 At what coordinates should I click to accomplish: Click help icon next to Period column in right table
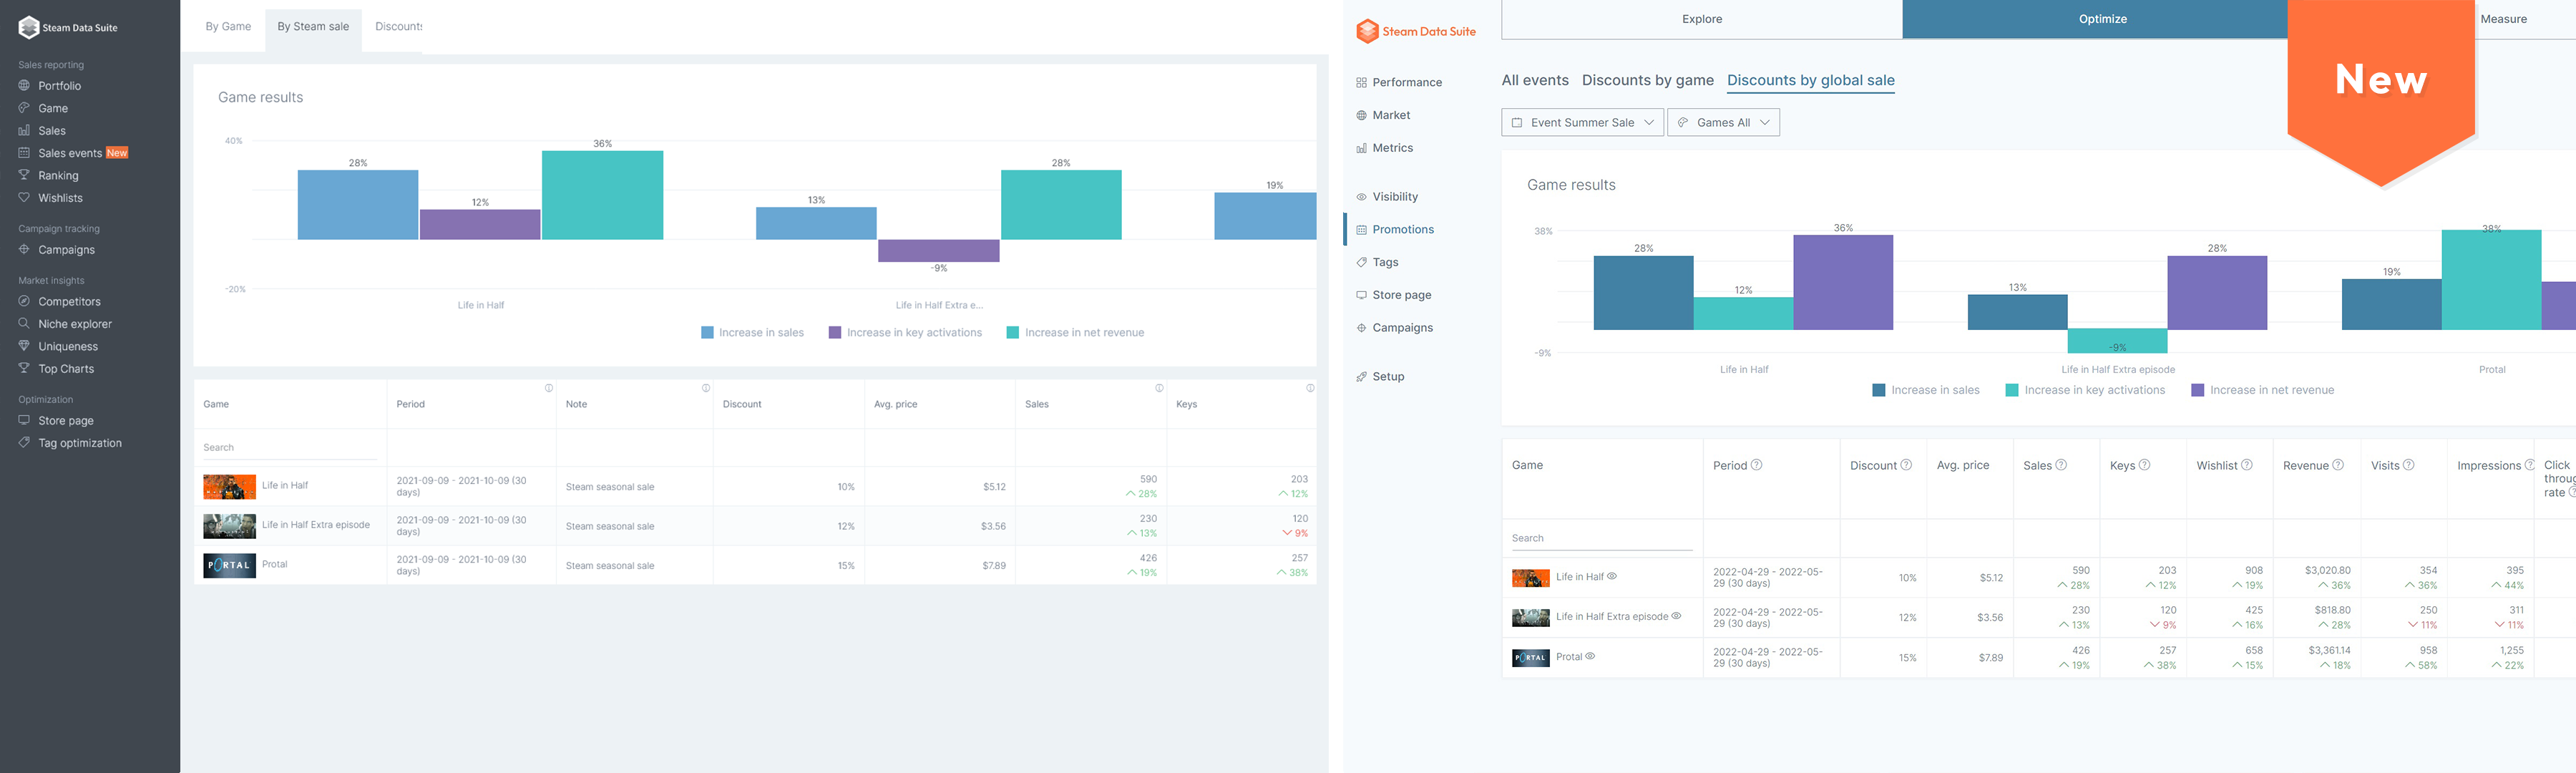(x=1756, y=465)
